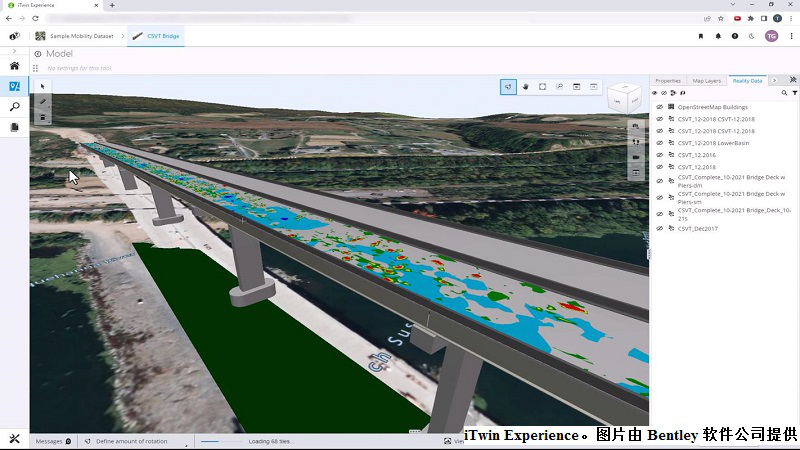
Task: Select the Pan view hand tool
Action: 525,87
